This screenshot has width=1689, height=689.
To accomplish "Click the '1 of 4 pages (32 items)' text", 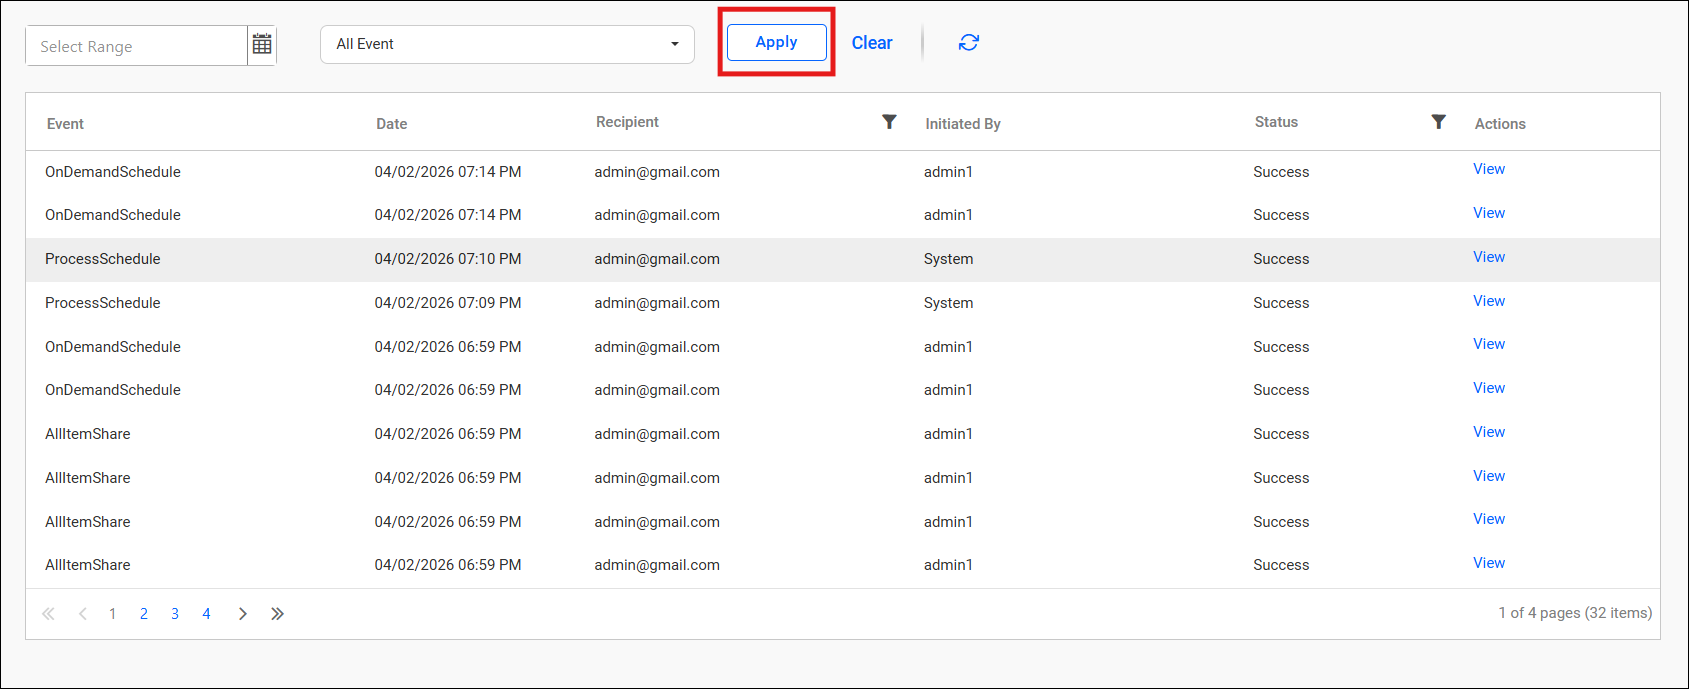I will point(1575,613).
